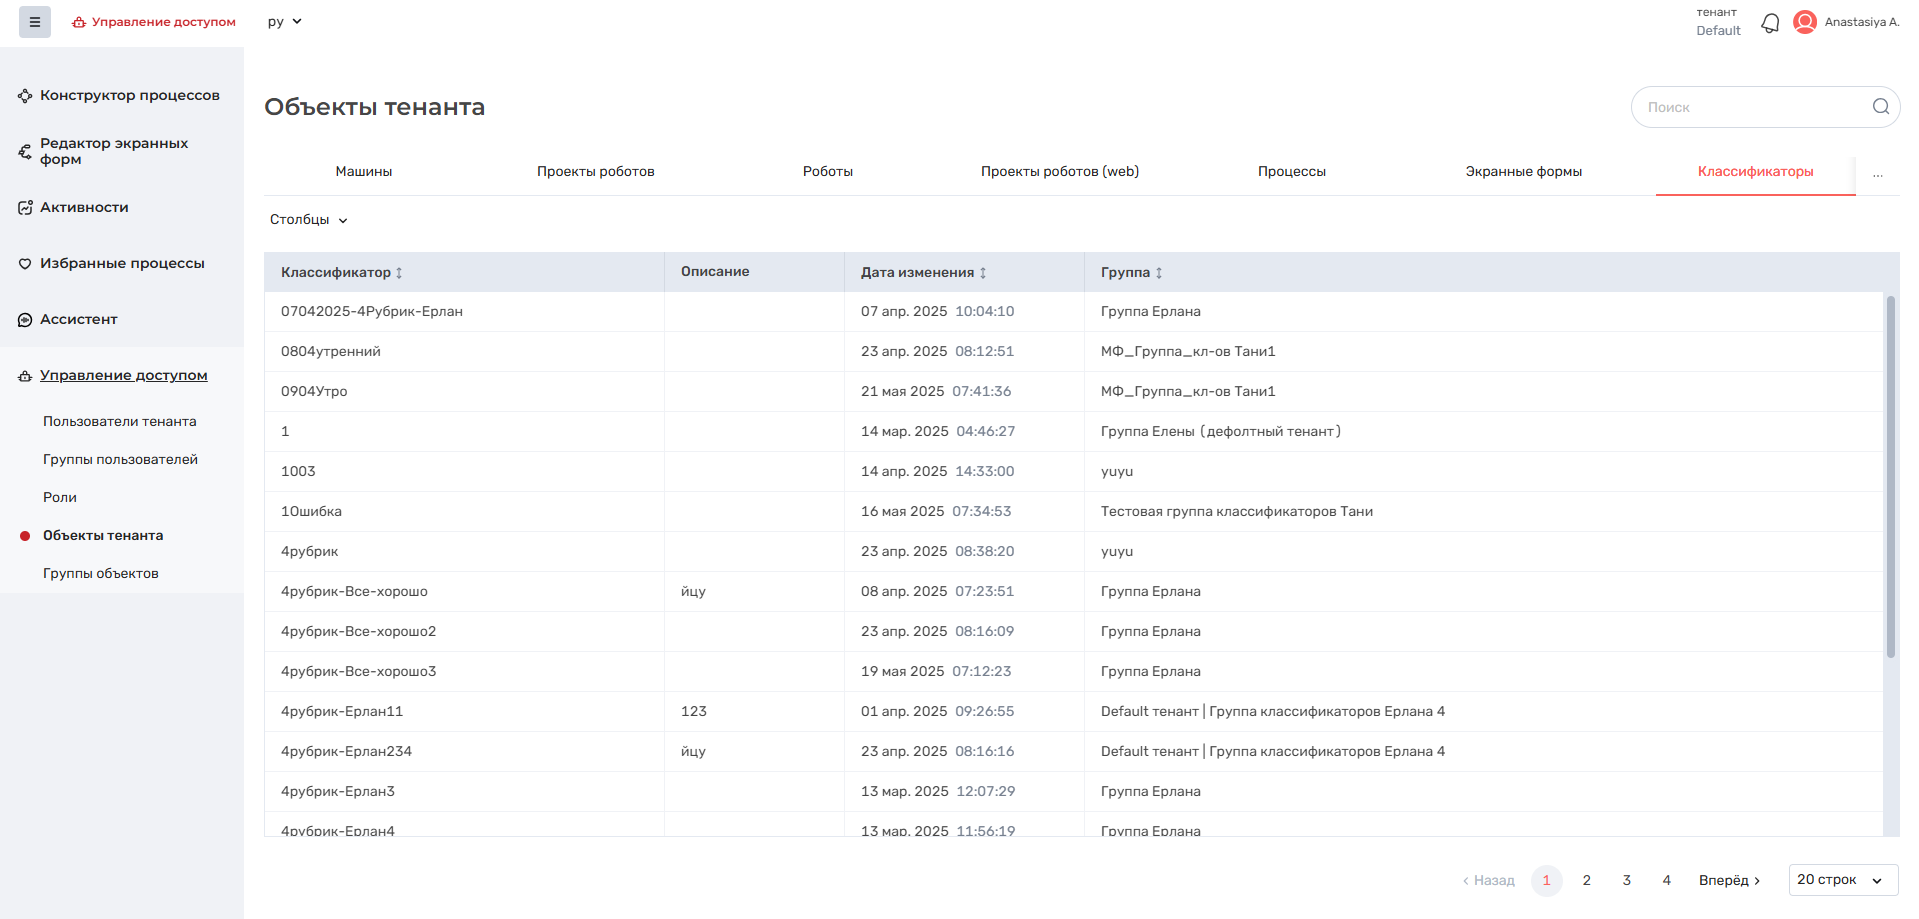Expand the Столбцы dropdown

coord(308,220)
